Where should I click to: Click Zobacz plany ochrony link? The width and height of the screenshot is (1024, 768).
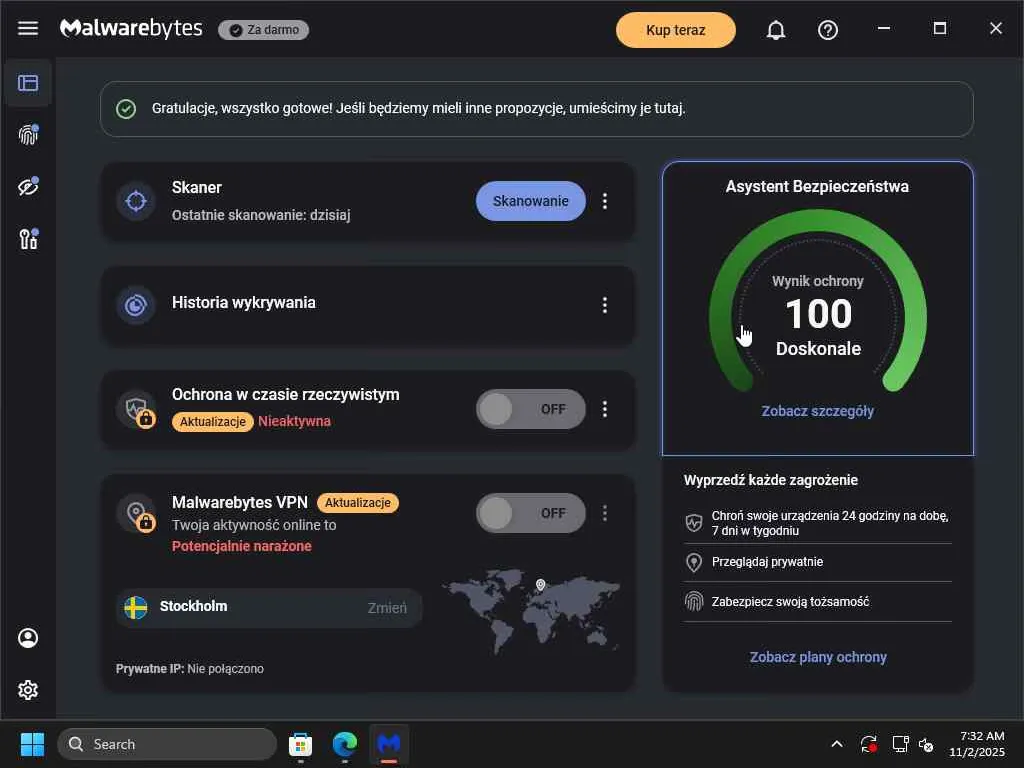pos(818,657)
